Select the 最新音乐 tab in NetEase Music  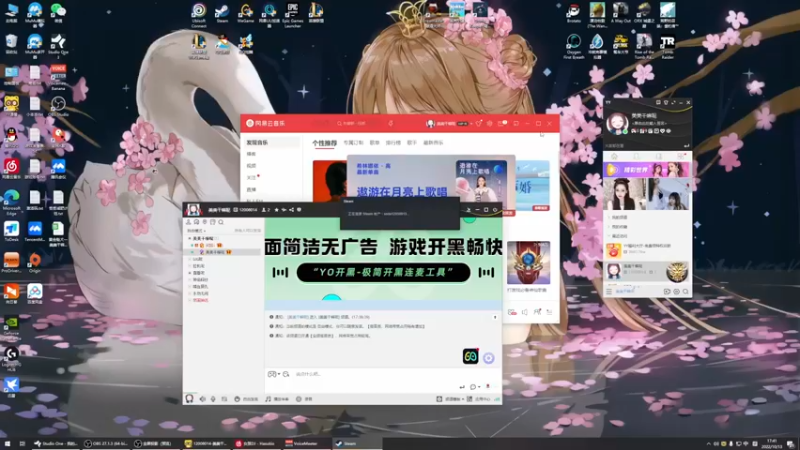click(x=433, y=143)
